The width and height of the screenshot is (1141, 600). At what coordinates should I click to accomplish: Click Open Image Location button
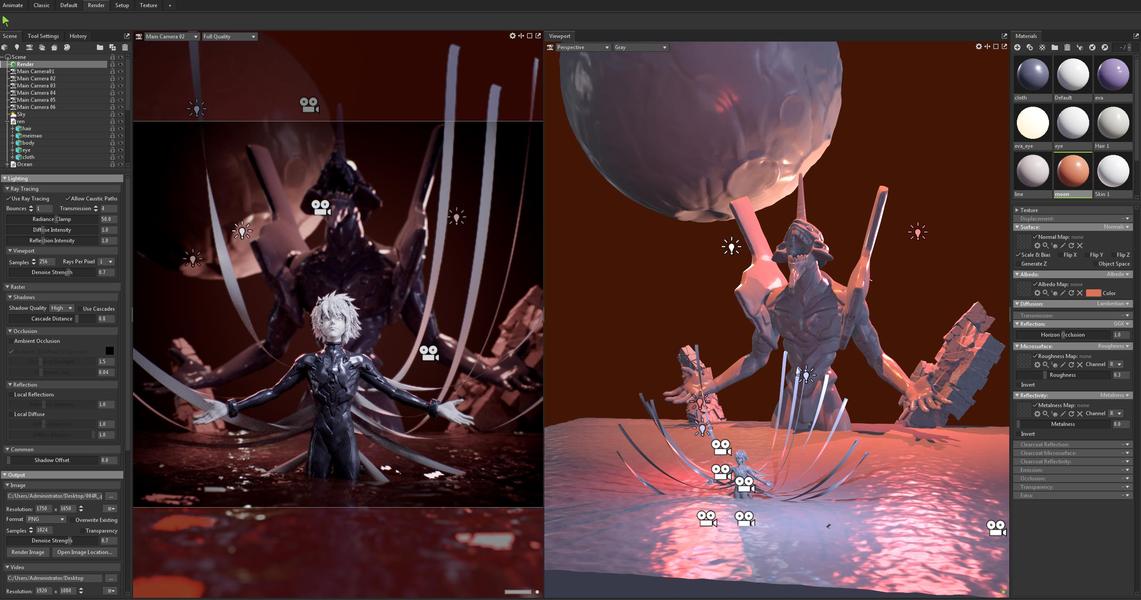coord(84,553)
